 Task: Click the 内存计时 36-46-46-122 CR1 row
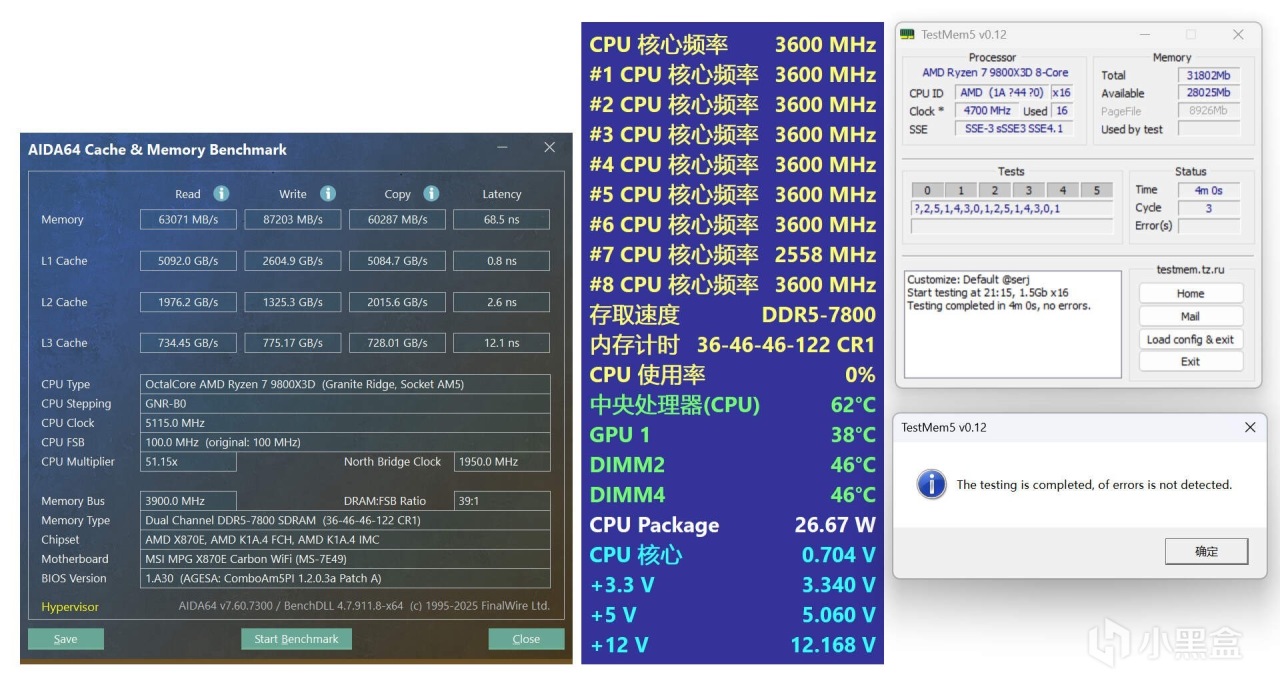(732, 344)
